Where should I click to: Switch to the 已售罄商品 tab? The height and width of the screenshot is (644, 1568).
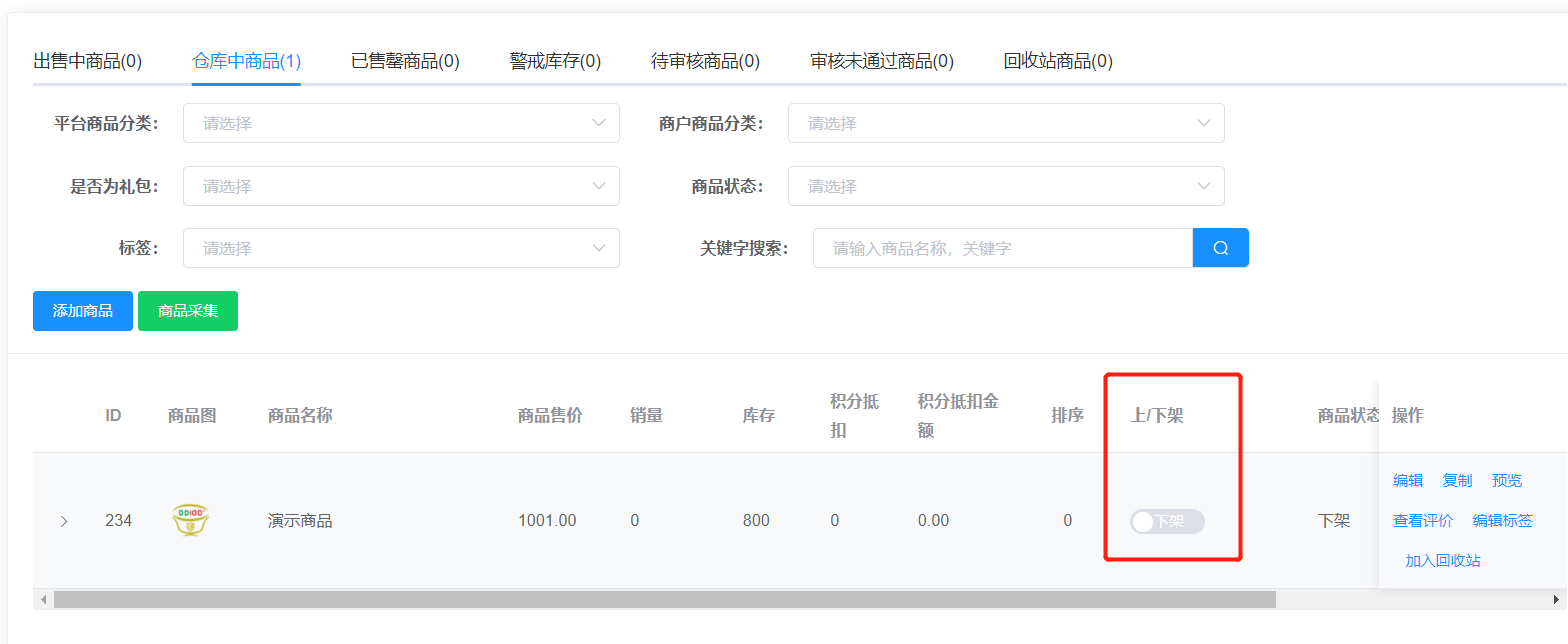pyautogui.click(x=405, y=61)
